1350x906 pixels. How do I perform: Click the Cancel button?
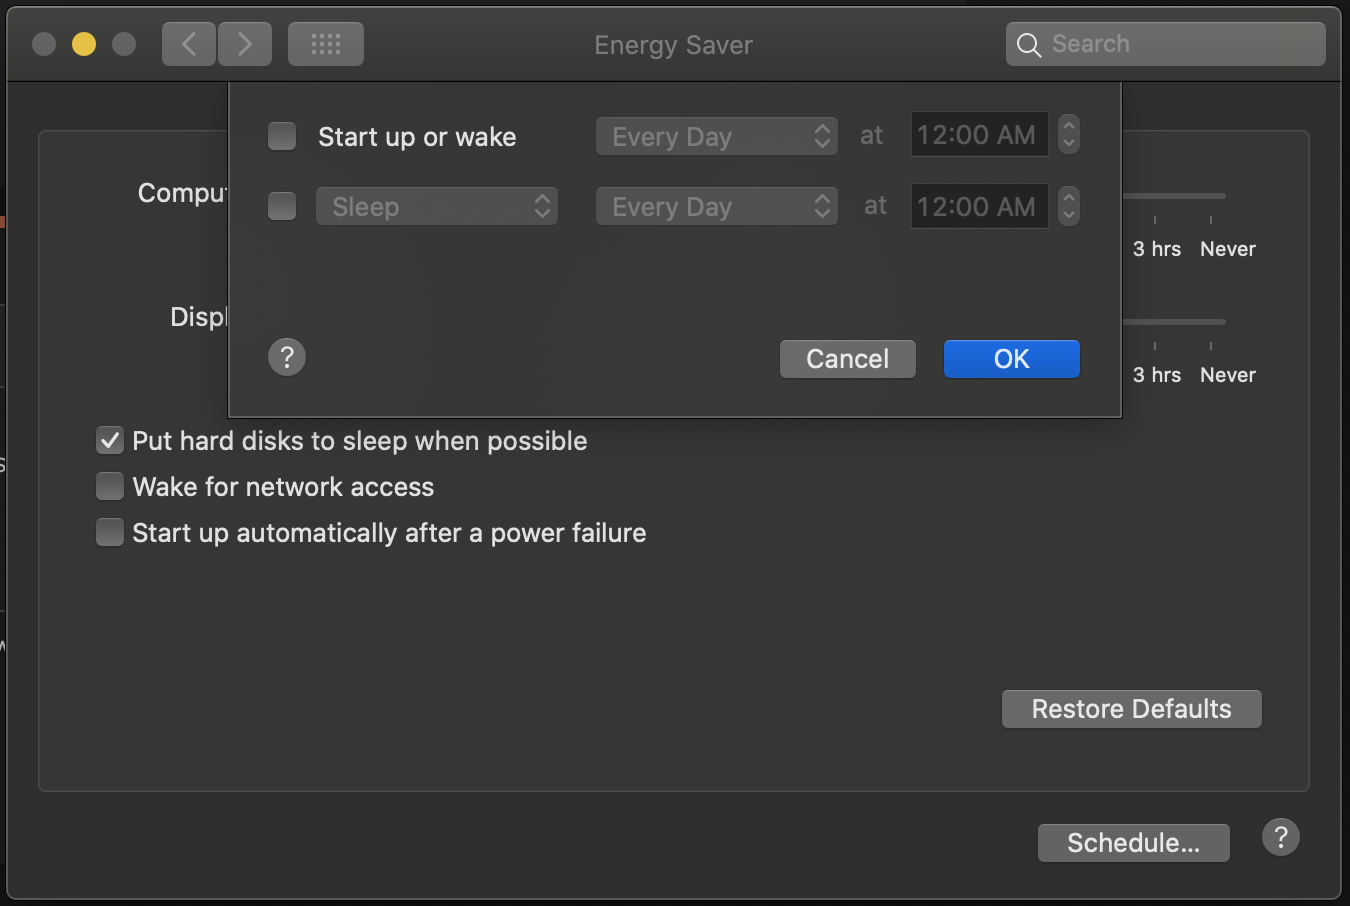(848, 359)
